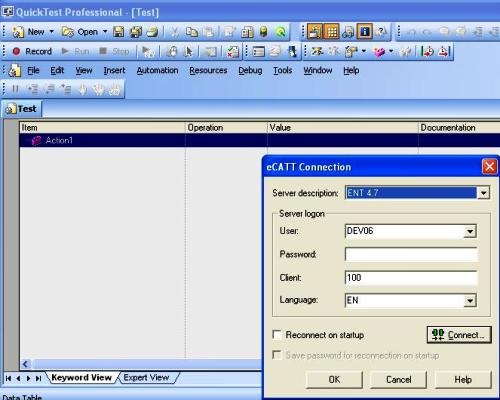500x400 pixels.
Task: Toggle the Data Table grid icon
Action: pos(332,32)
